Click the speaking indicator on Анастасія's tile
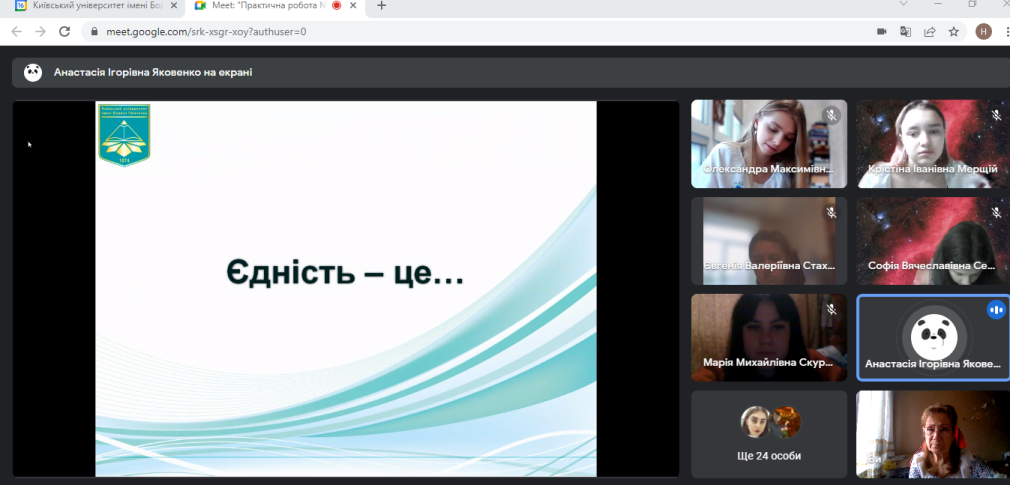 pyautogui.click(x=995, y=310)
